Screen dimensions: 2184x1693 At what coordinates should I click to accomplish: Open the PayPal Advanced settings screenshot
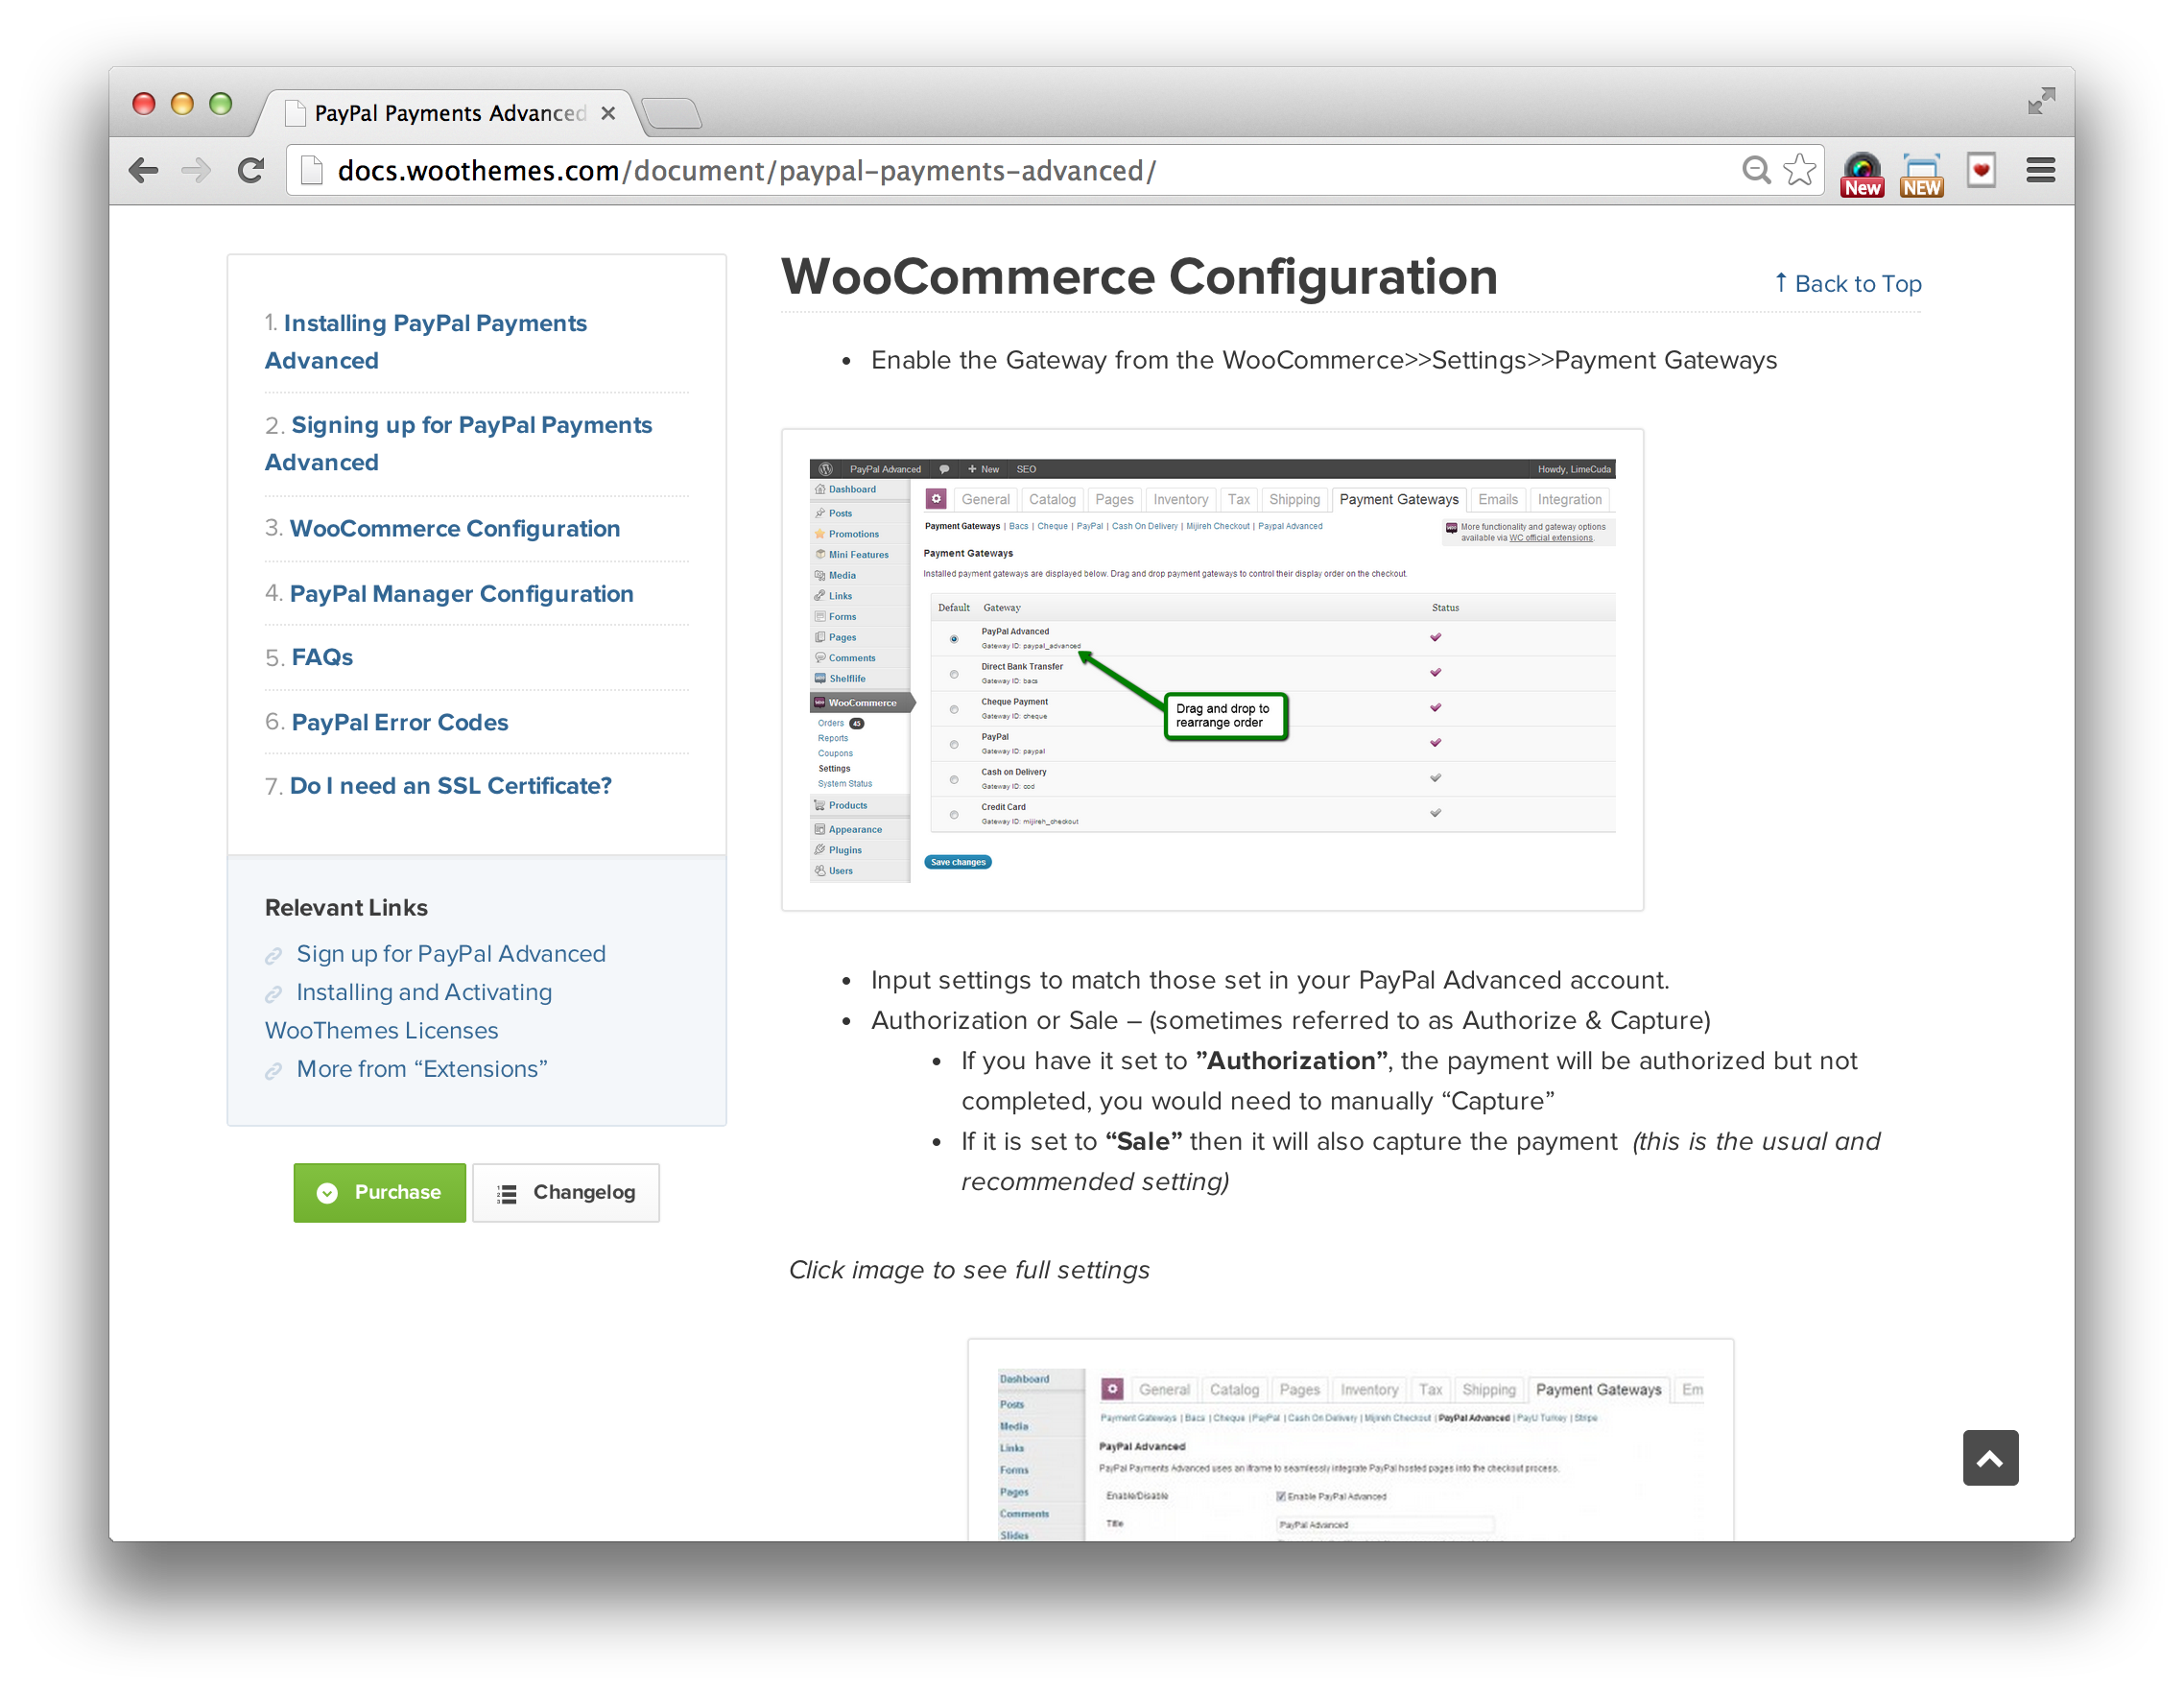(x=1350, y=1440)
